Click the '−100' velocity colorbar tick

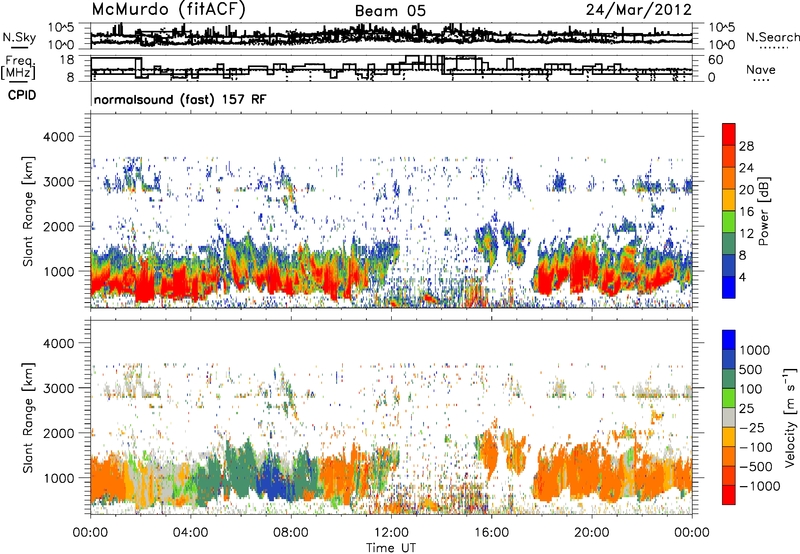(x=756, y=447)
